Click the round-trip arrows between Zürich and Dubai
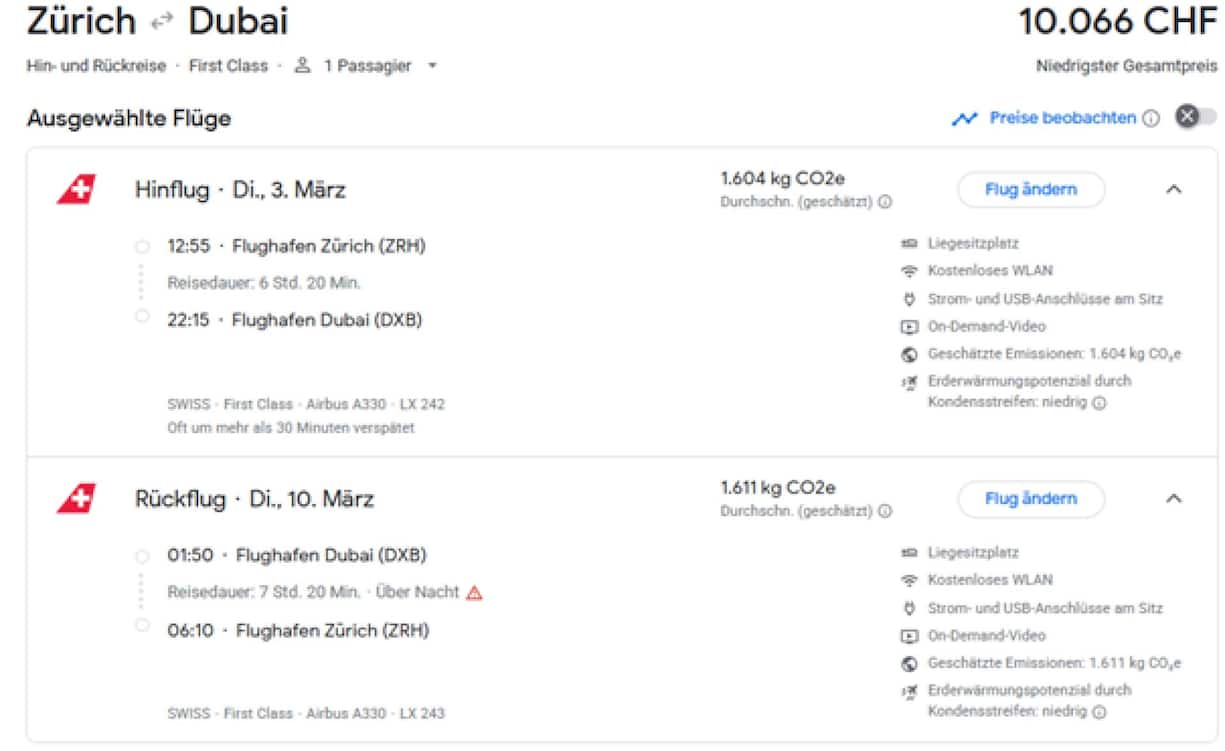 pos(162,22)
